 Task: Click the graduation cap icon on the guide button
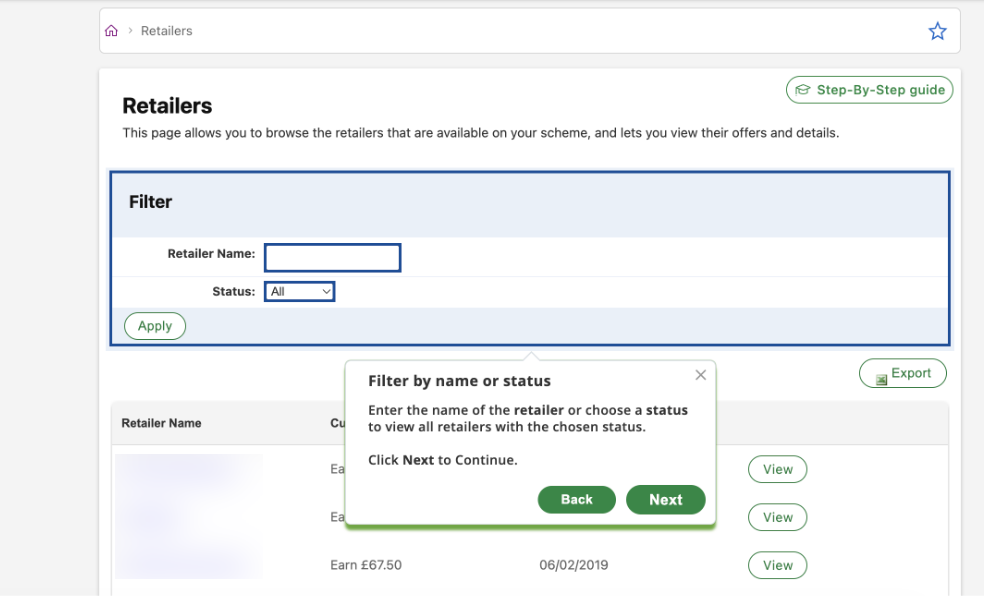click(x=803, y=89)
